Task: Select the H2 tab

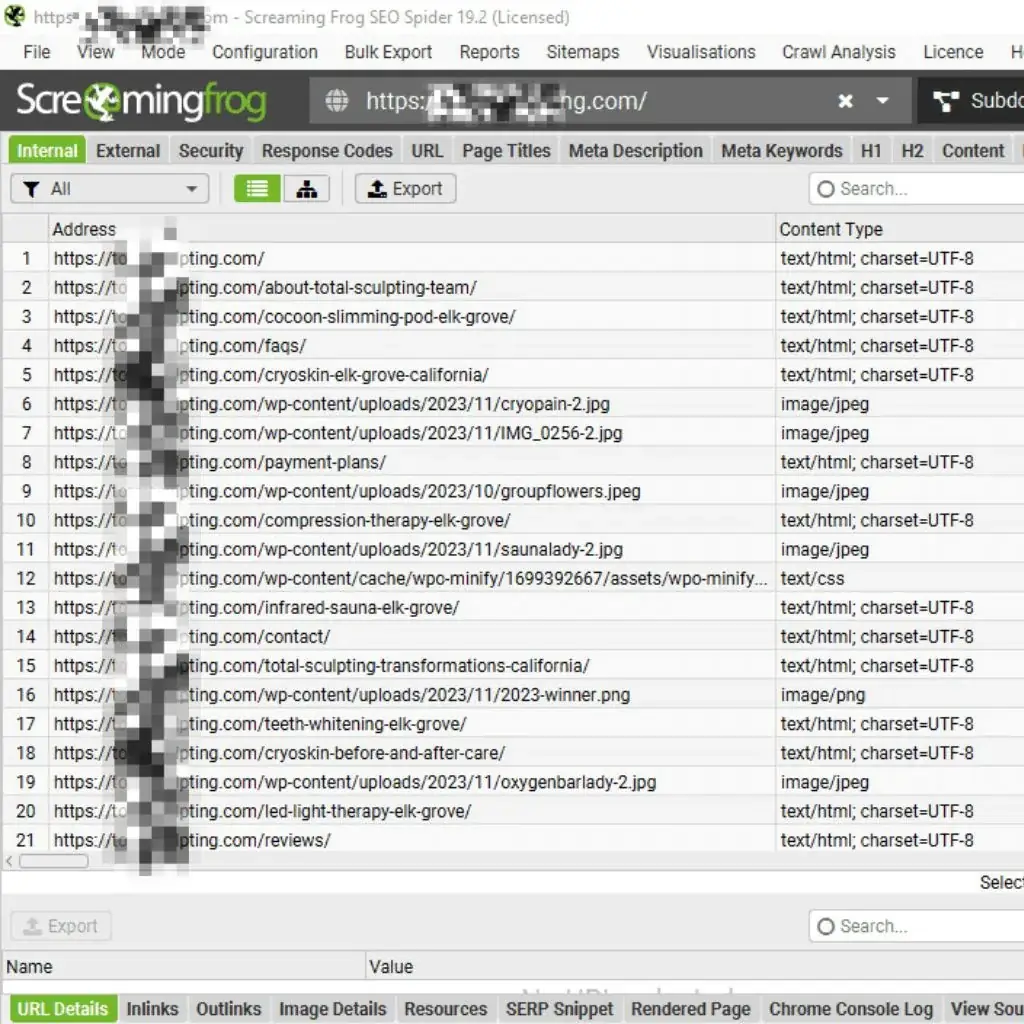Action: pos(912,151)
